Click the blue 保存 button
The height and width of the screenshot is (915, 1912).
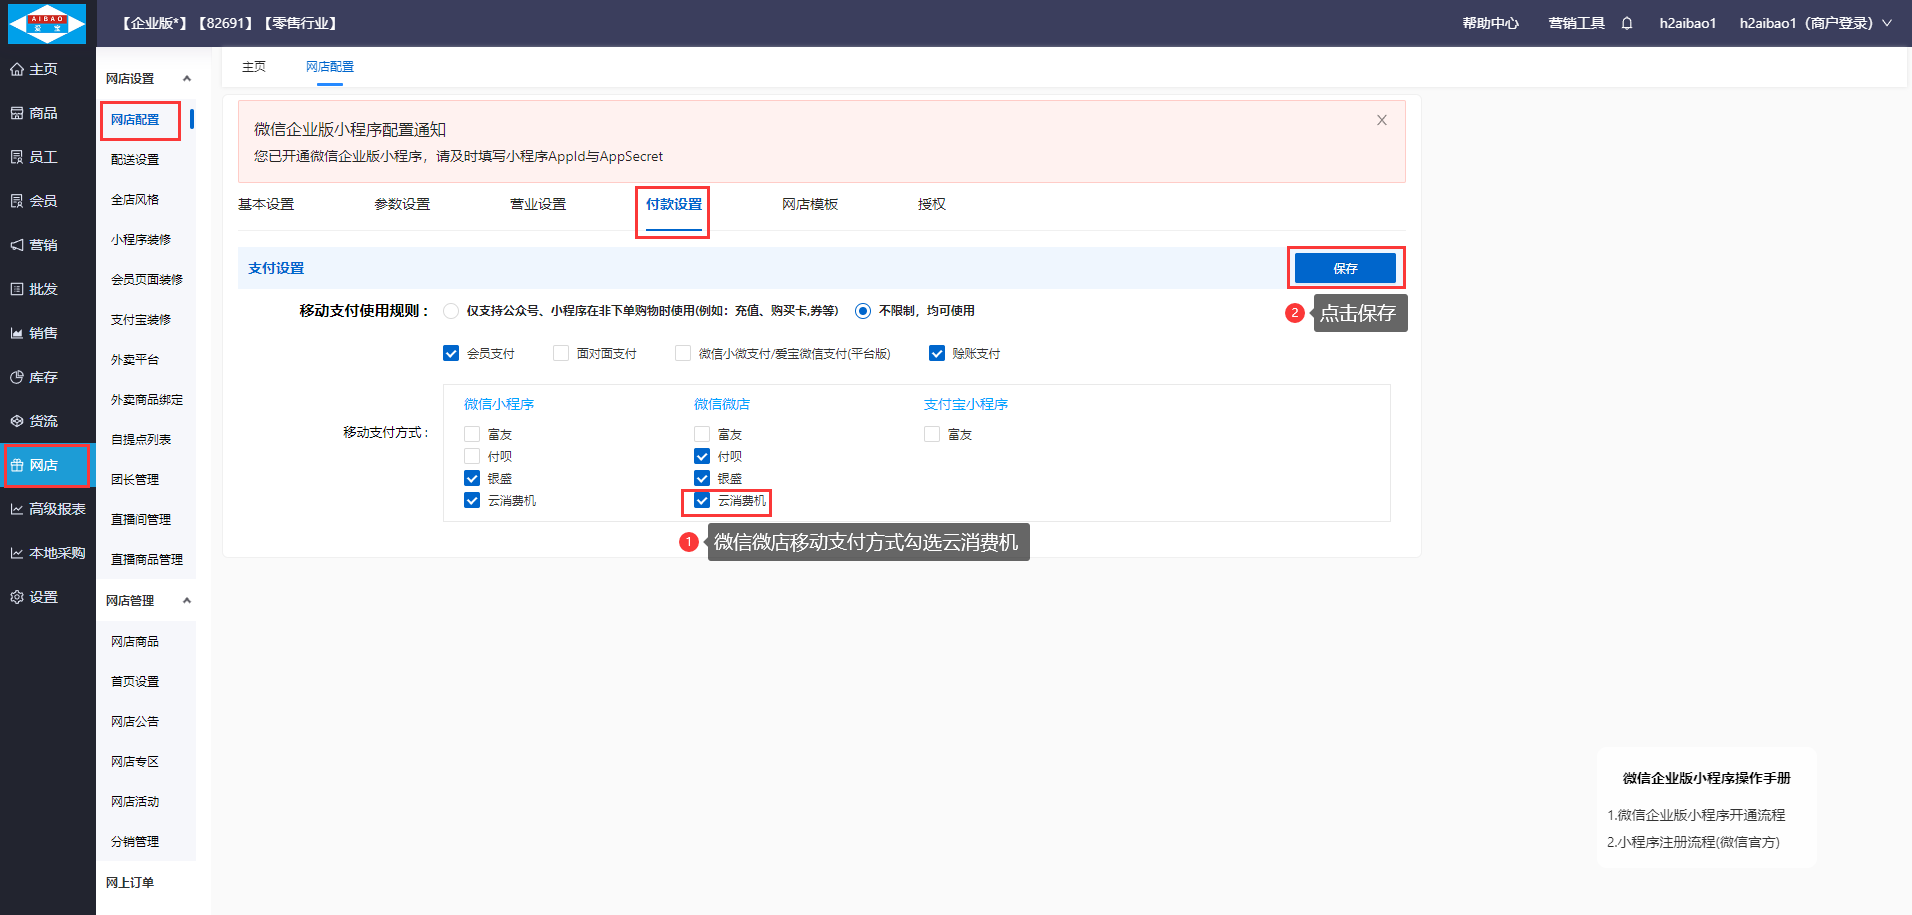pyautogui.click(x=1344, y=268)
